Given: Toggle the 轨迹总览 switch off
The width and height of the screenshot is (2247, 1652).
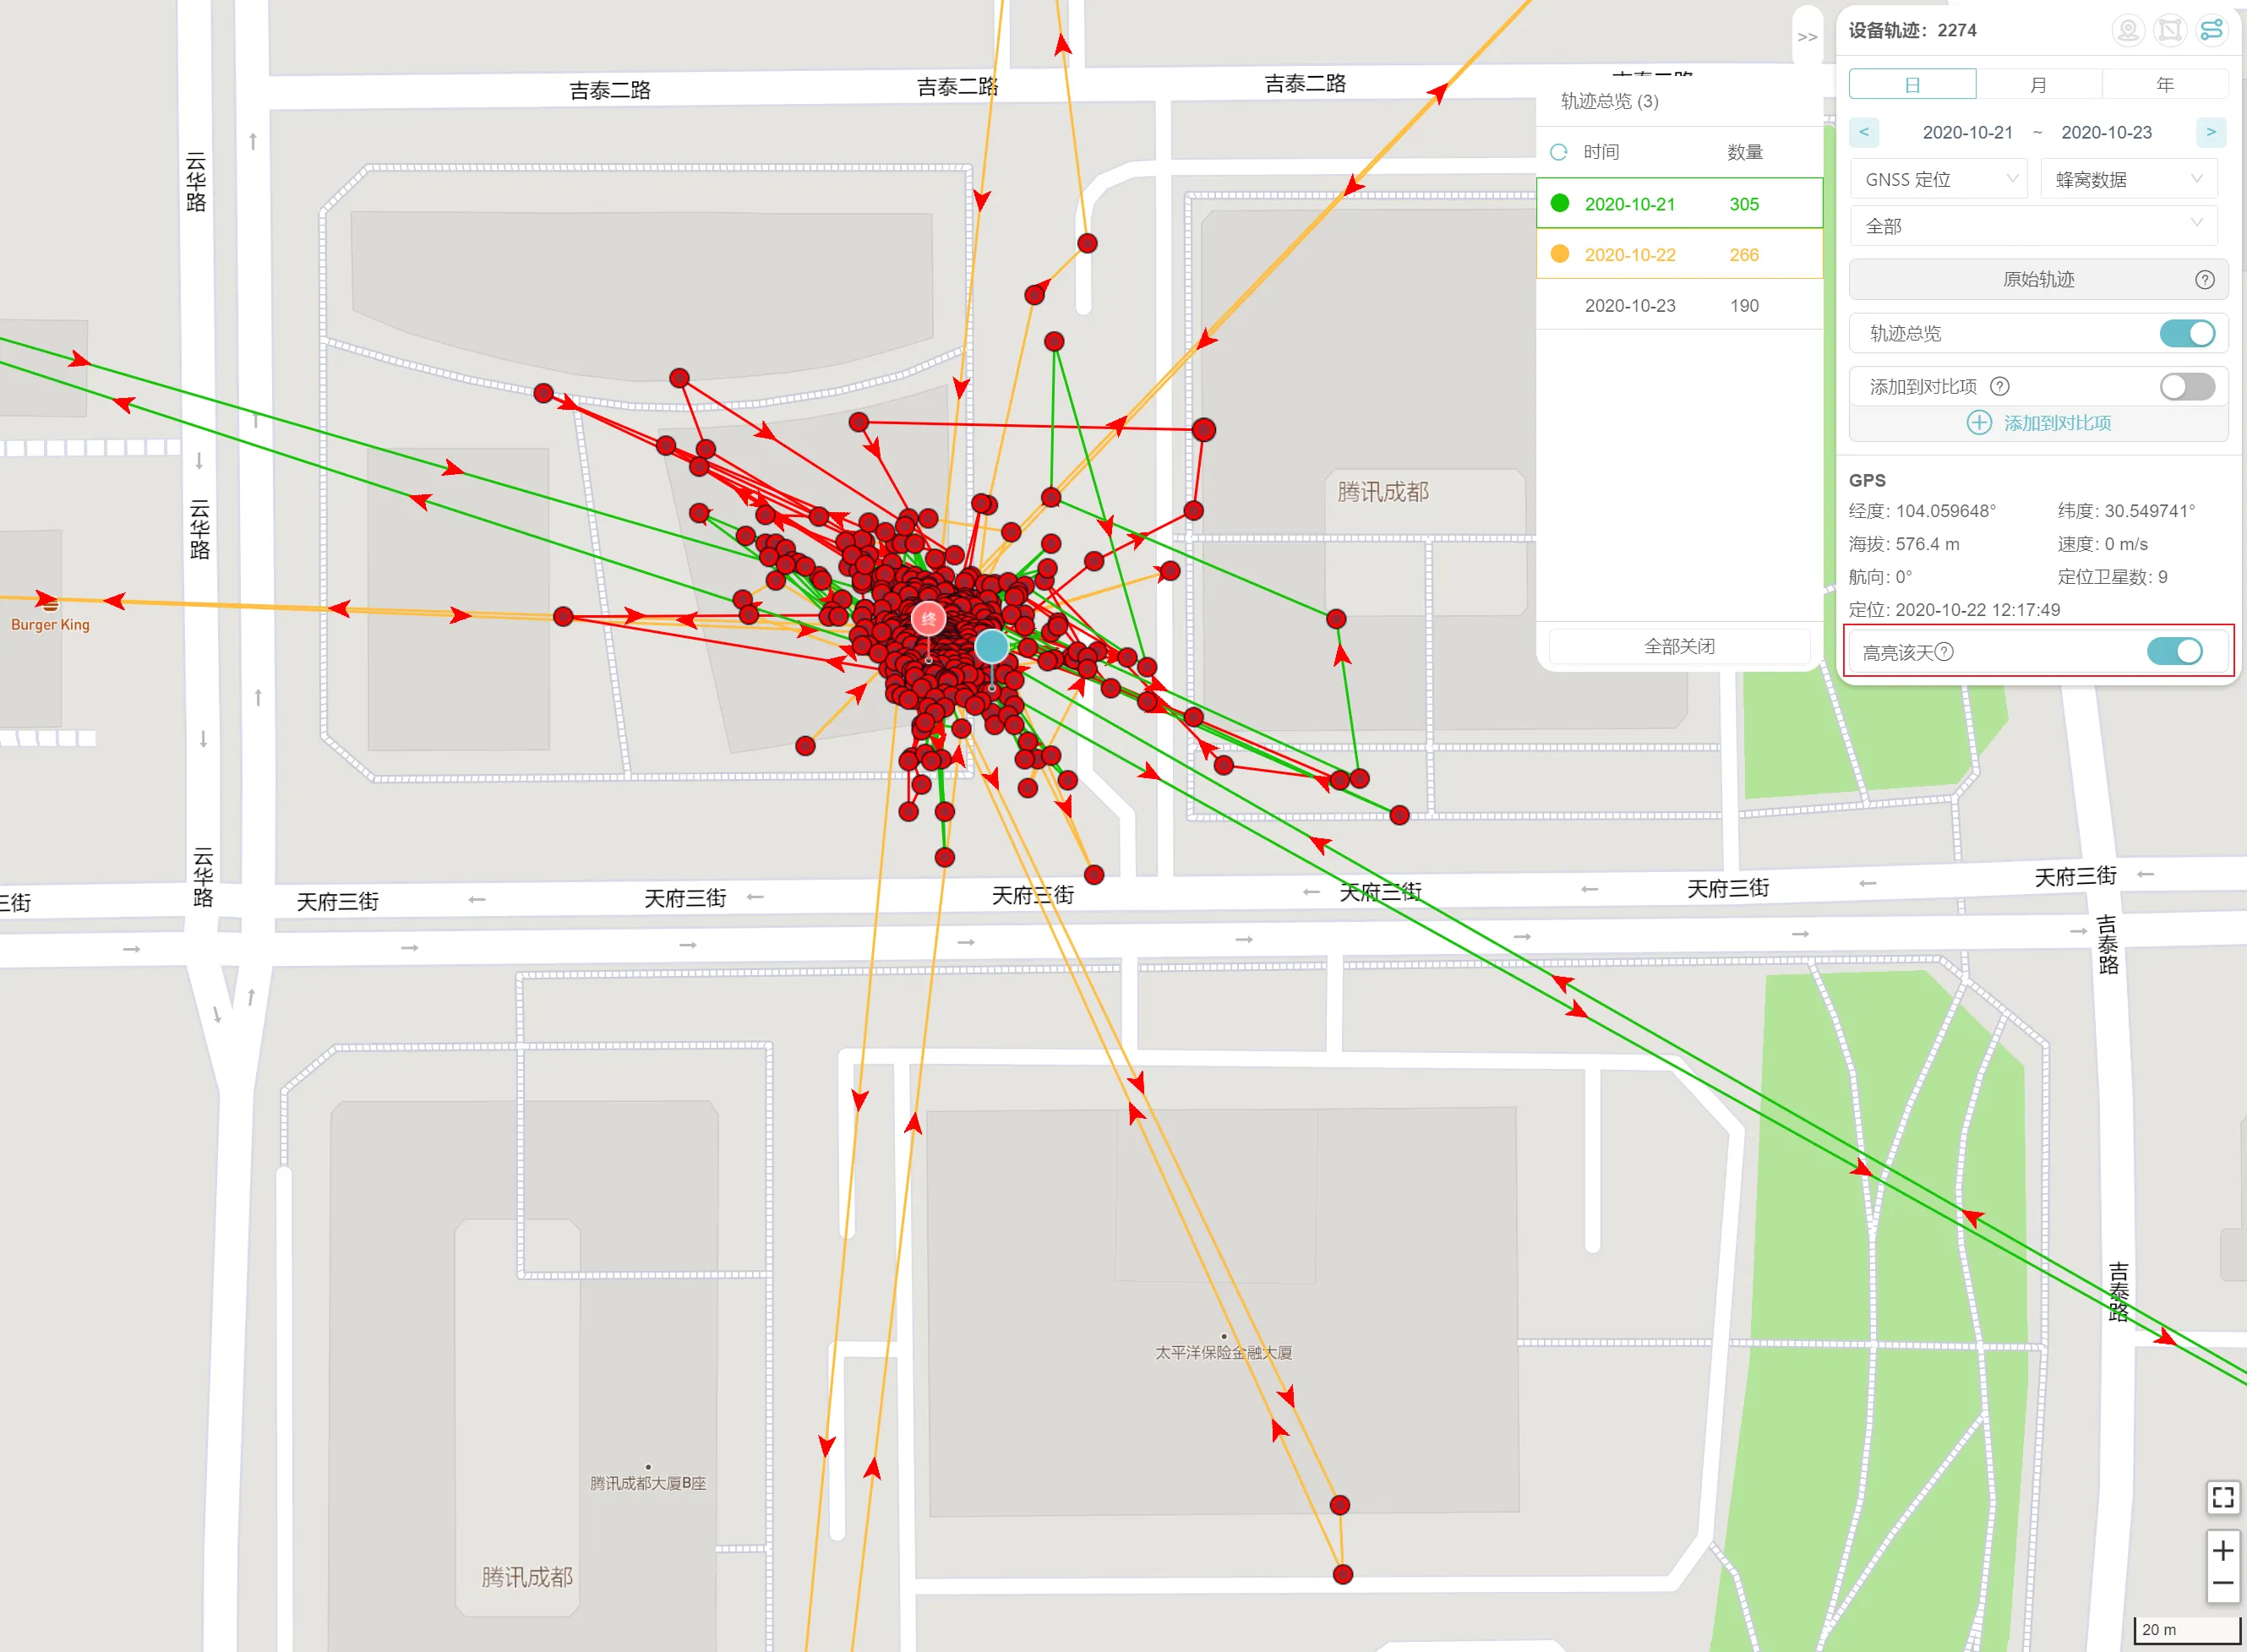Looking at the screenshot, I should coord(2187,333).
